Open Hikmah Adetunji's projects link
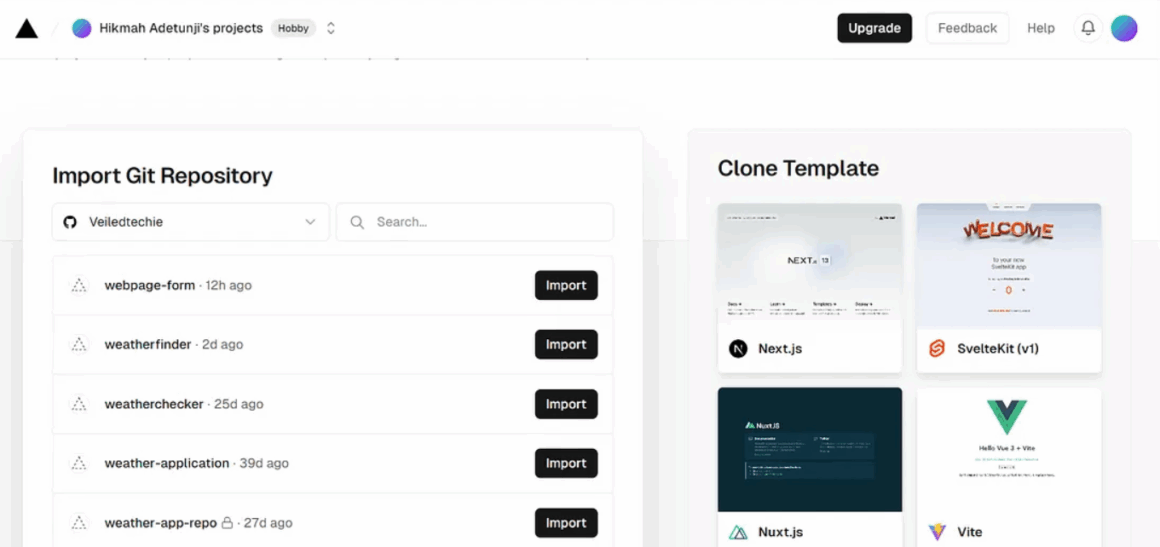1160x547 pixels. [x=181, y=28]
